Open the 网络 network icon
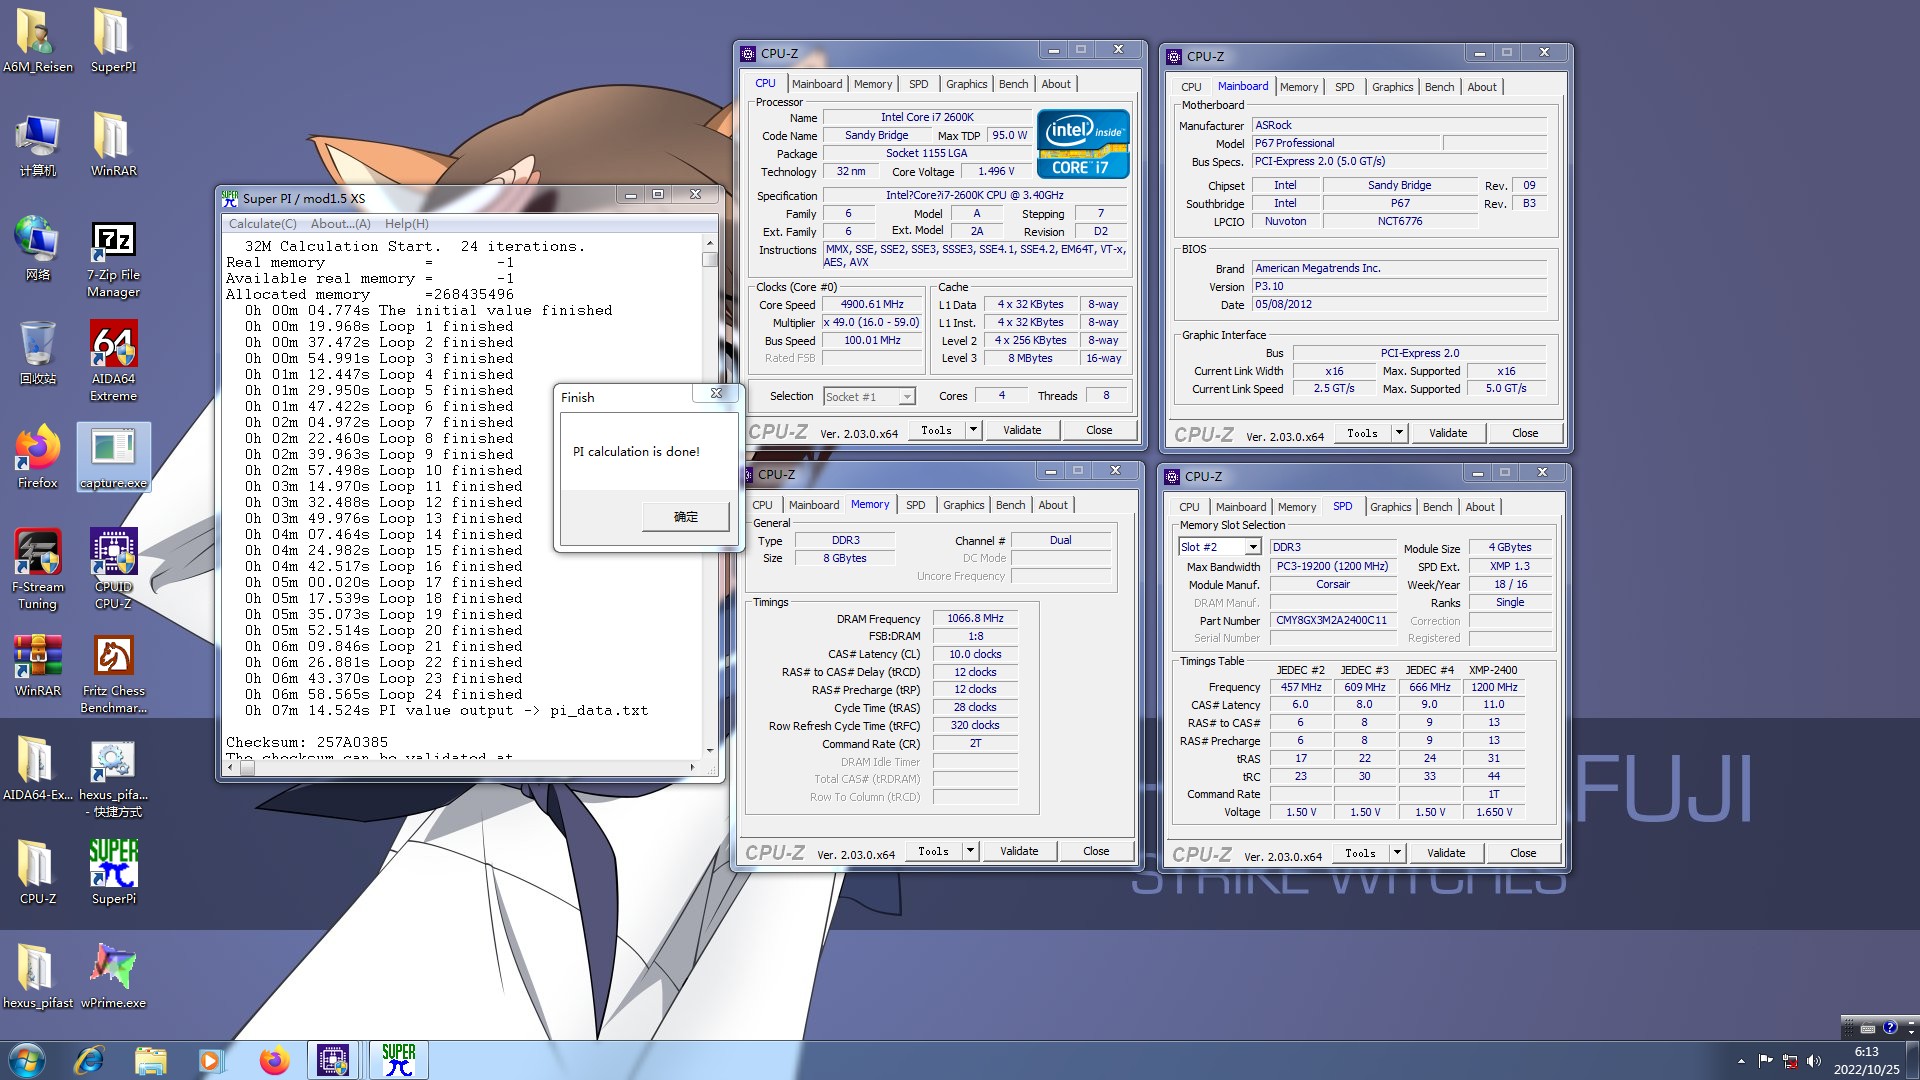 coord(38,248)
